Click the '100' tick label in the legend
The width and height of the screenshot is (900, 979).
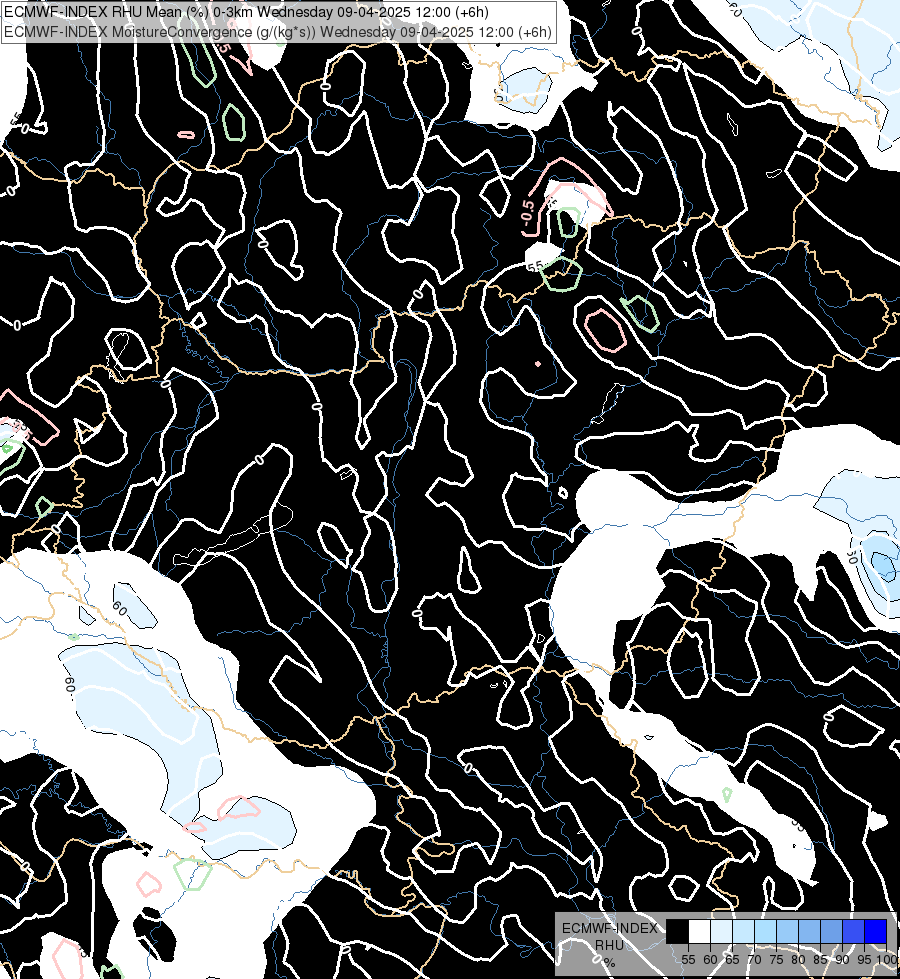pos(886,960)
